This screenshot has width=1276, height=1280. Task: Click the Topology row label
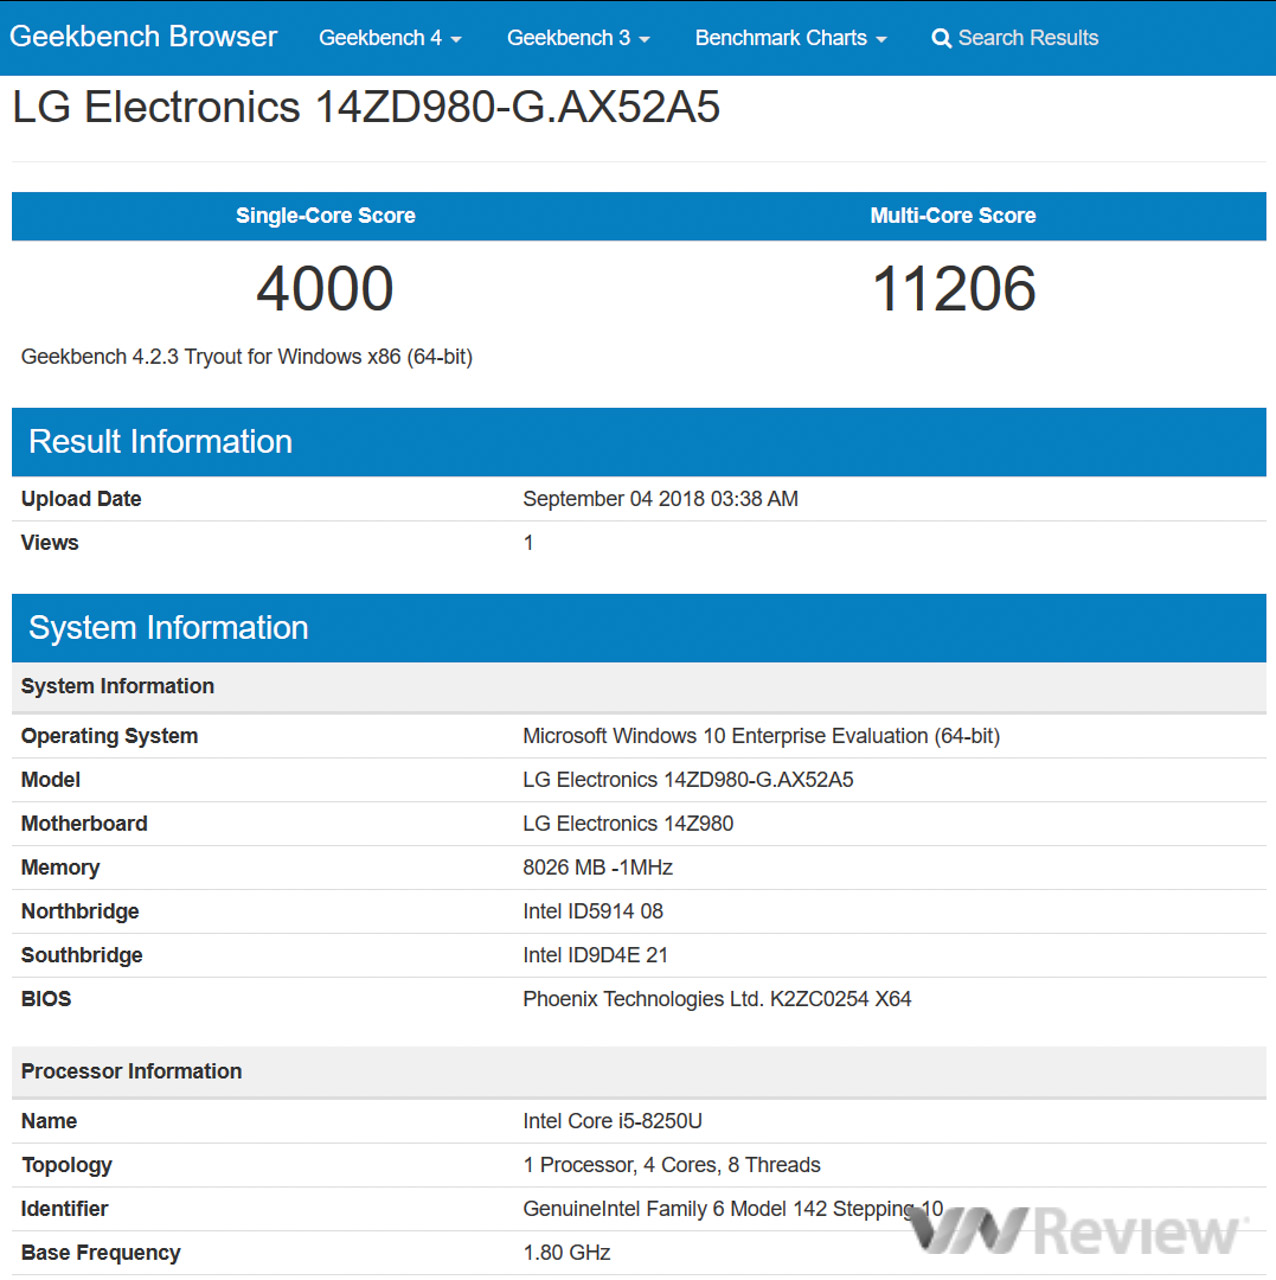coord(67,1166)
